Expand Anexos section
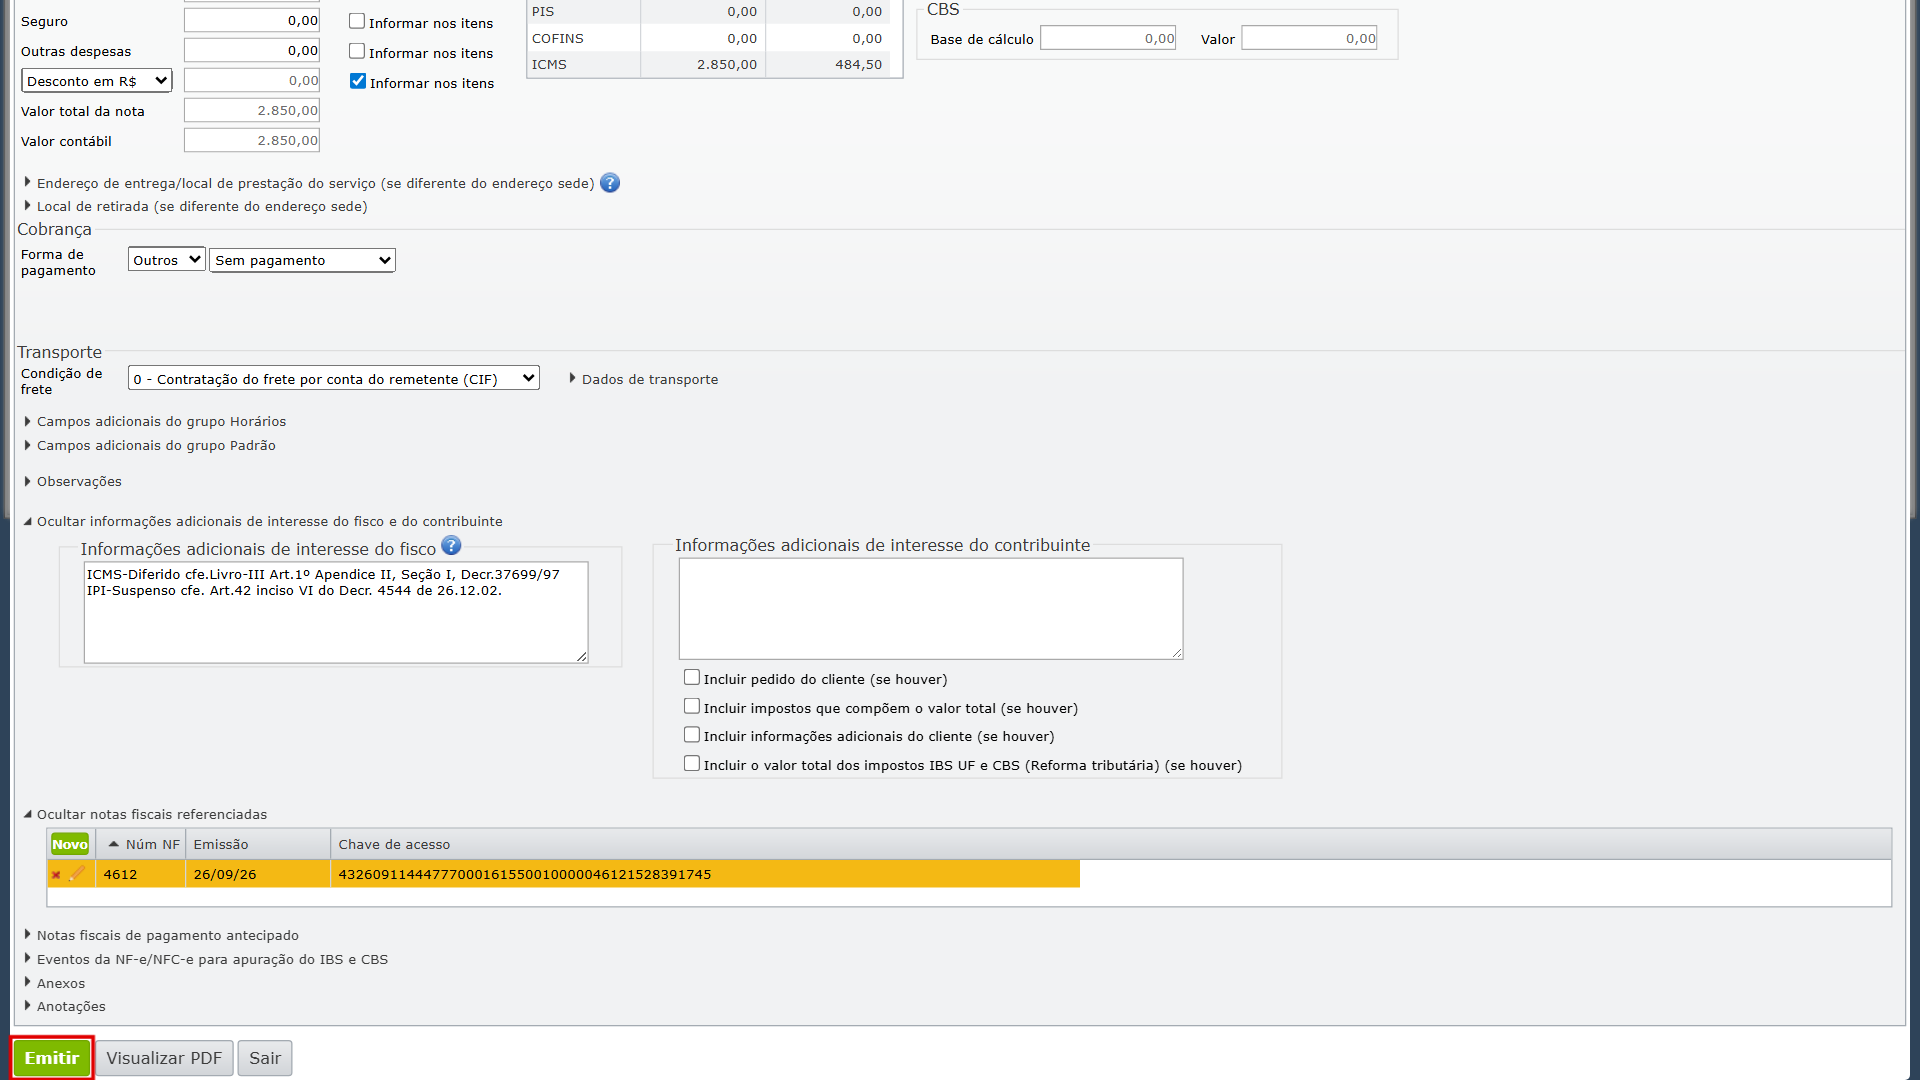The image size is (1920, 1080). 55,983
